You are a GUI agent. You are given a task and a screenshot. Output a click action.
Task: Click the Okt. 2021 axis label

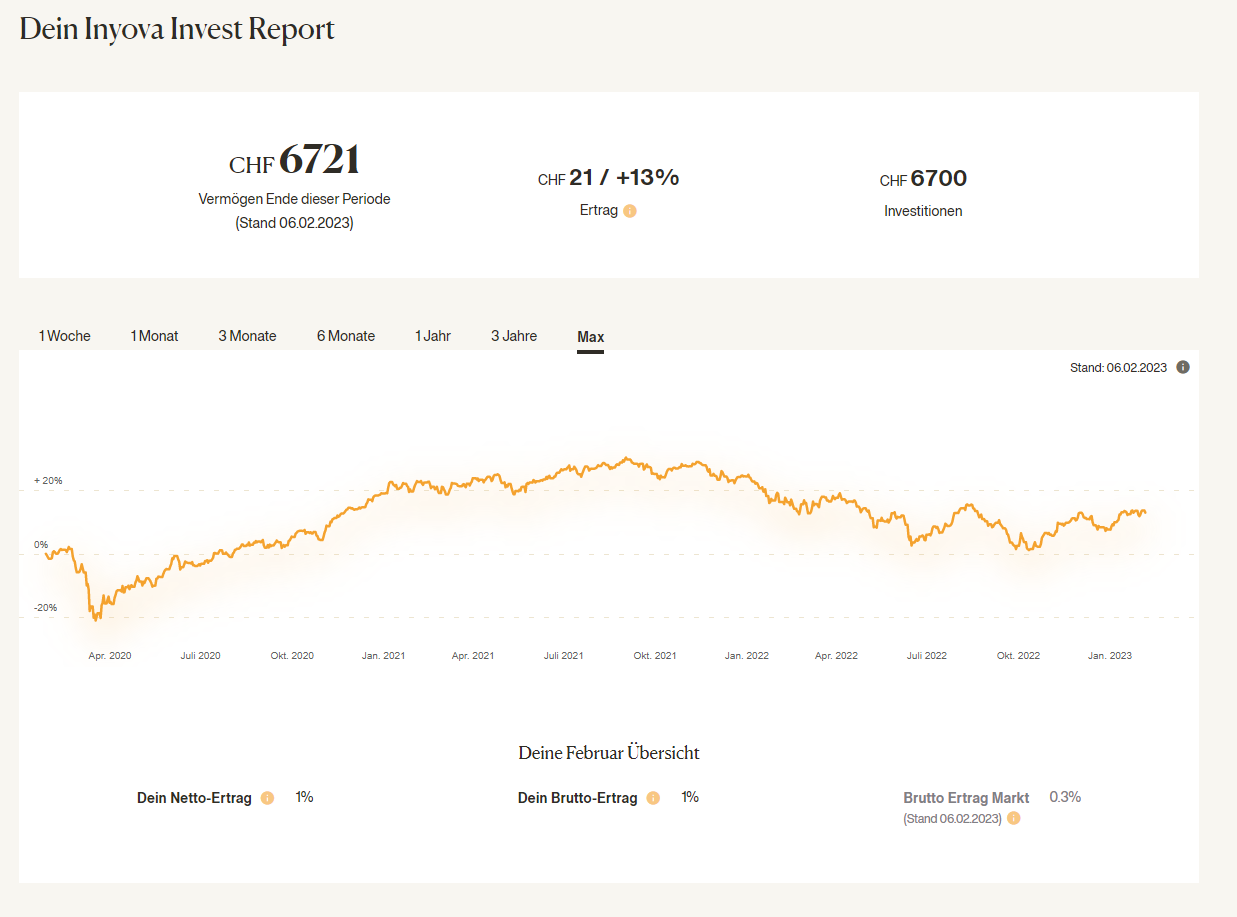pos(655,656)
